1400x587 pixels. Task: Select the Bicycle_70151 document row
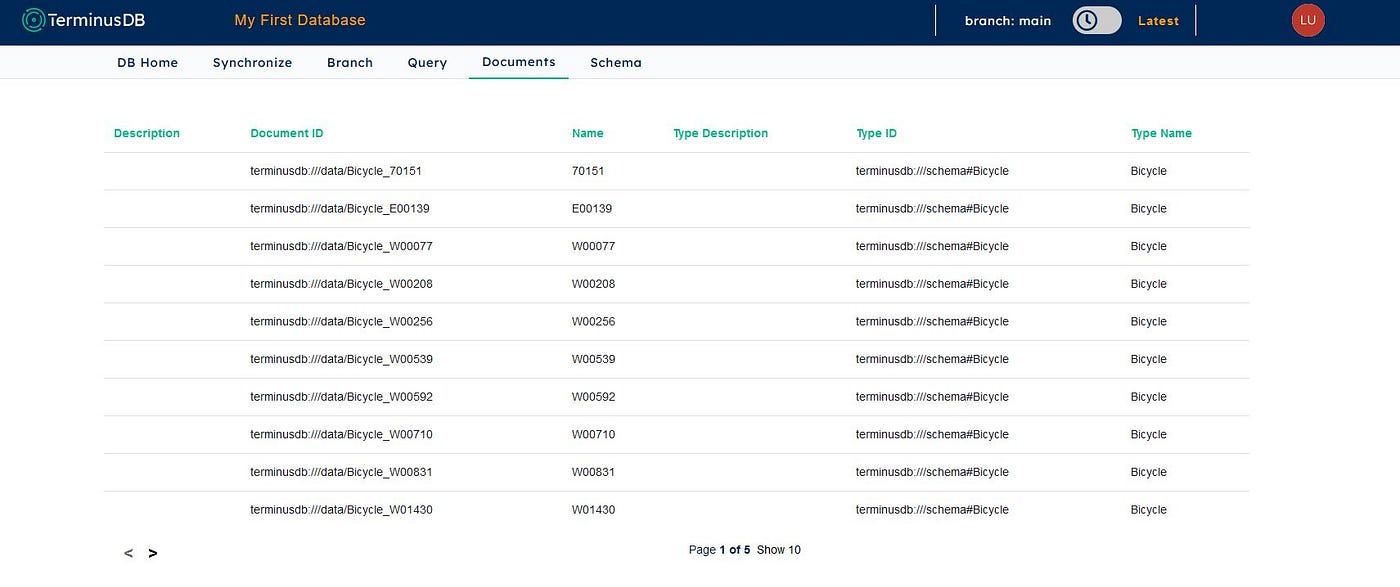336,170
